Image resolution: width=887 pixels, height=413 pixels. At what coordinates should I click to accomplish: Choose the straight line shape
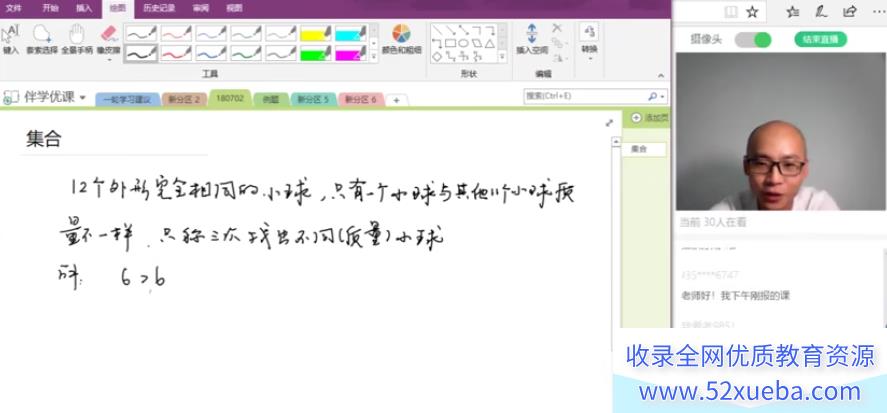click(x=437, y=30)
